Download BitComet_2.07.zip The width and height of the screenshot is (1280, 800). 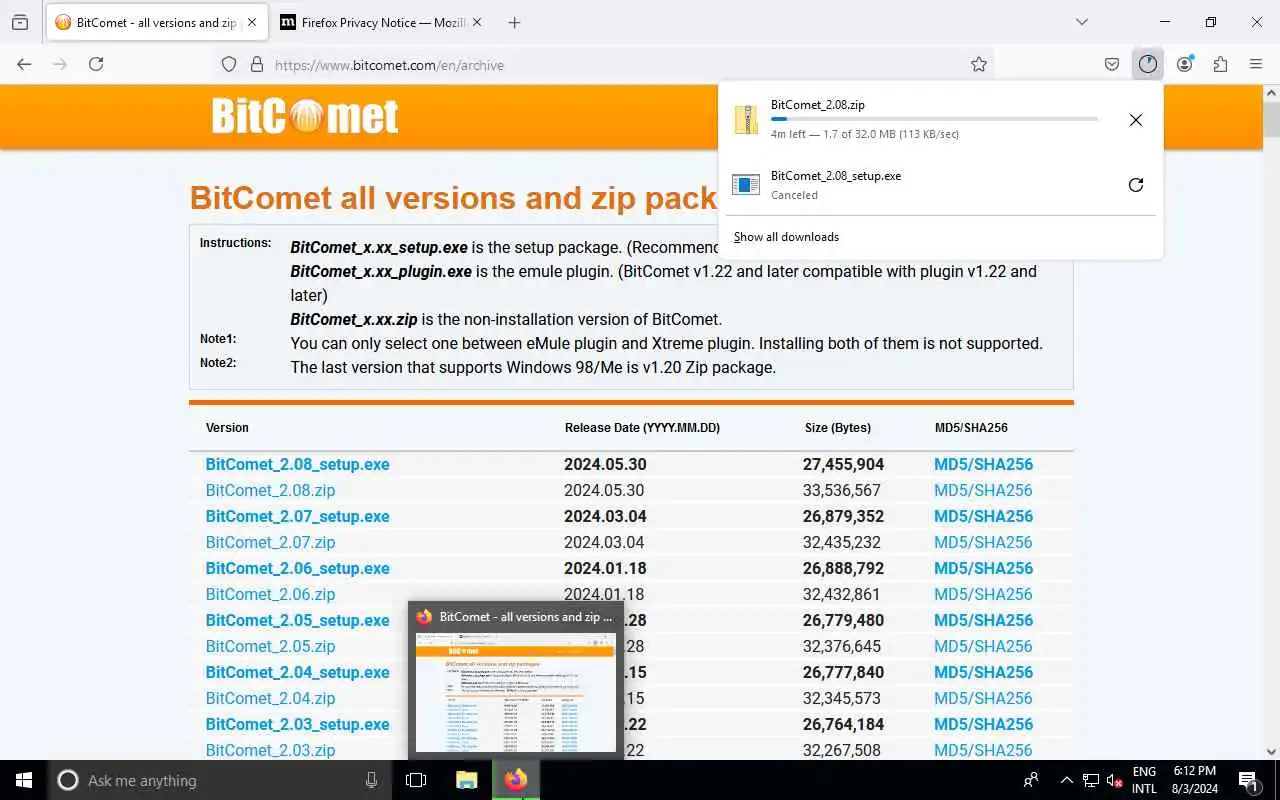[x=270, y=542]
